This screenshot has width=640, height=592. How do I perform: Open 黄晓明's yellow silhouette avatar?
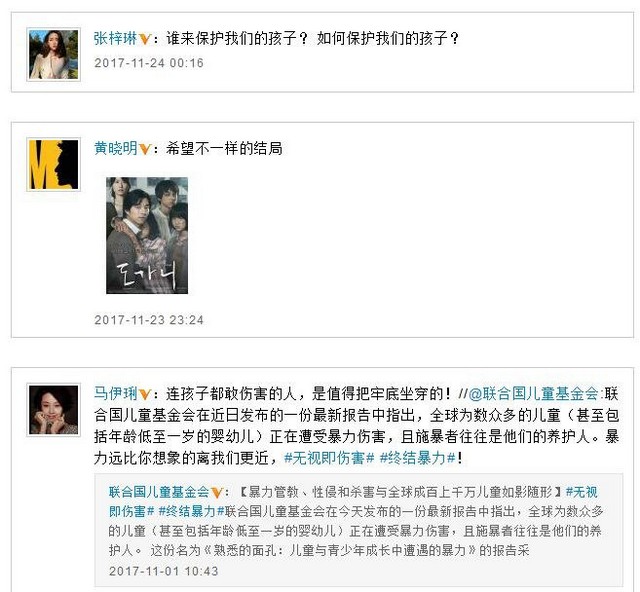(x=53, y=164)
